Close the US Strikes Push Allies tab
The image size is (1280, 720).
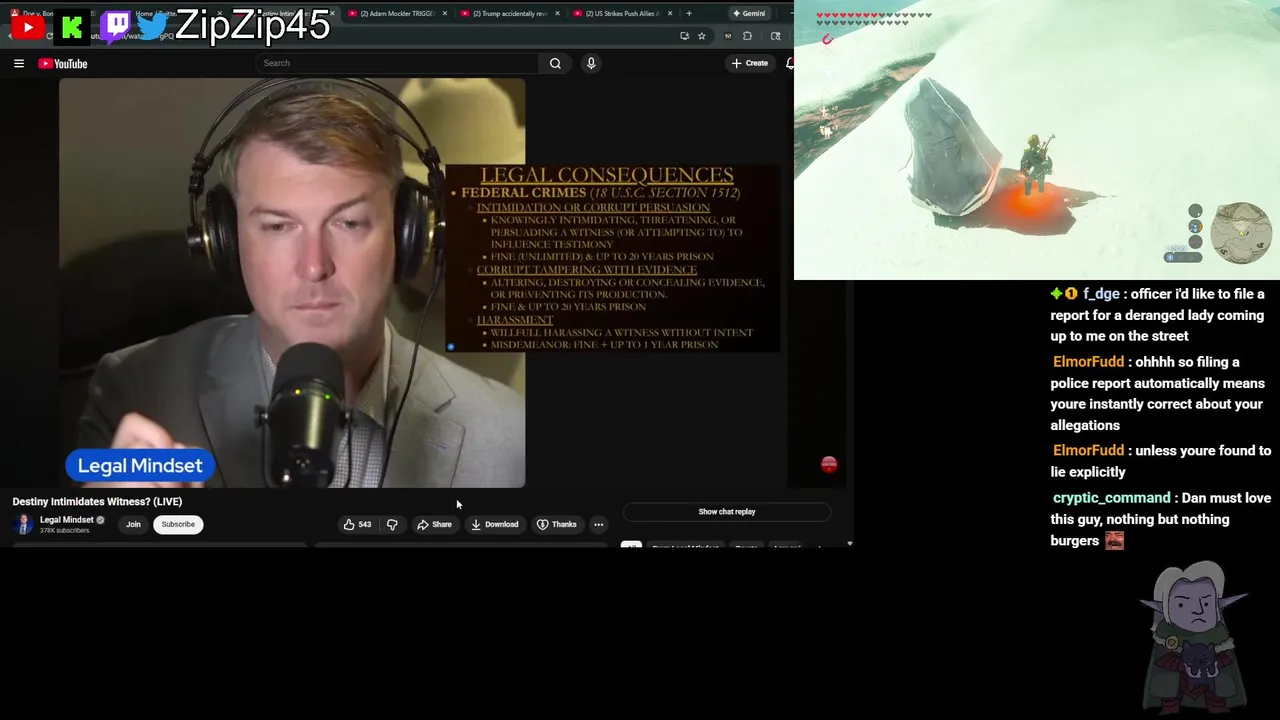click(670, 13)
